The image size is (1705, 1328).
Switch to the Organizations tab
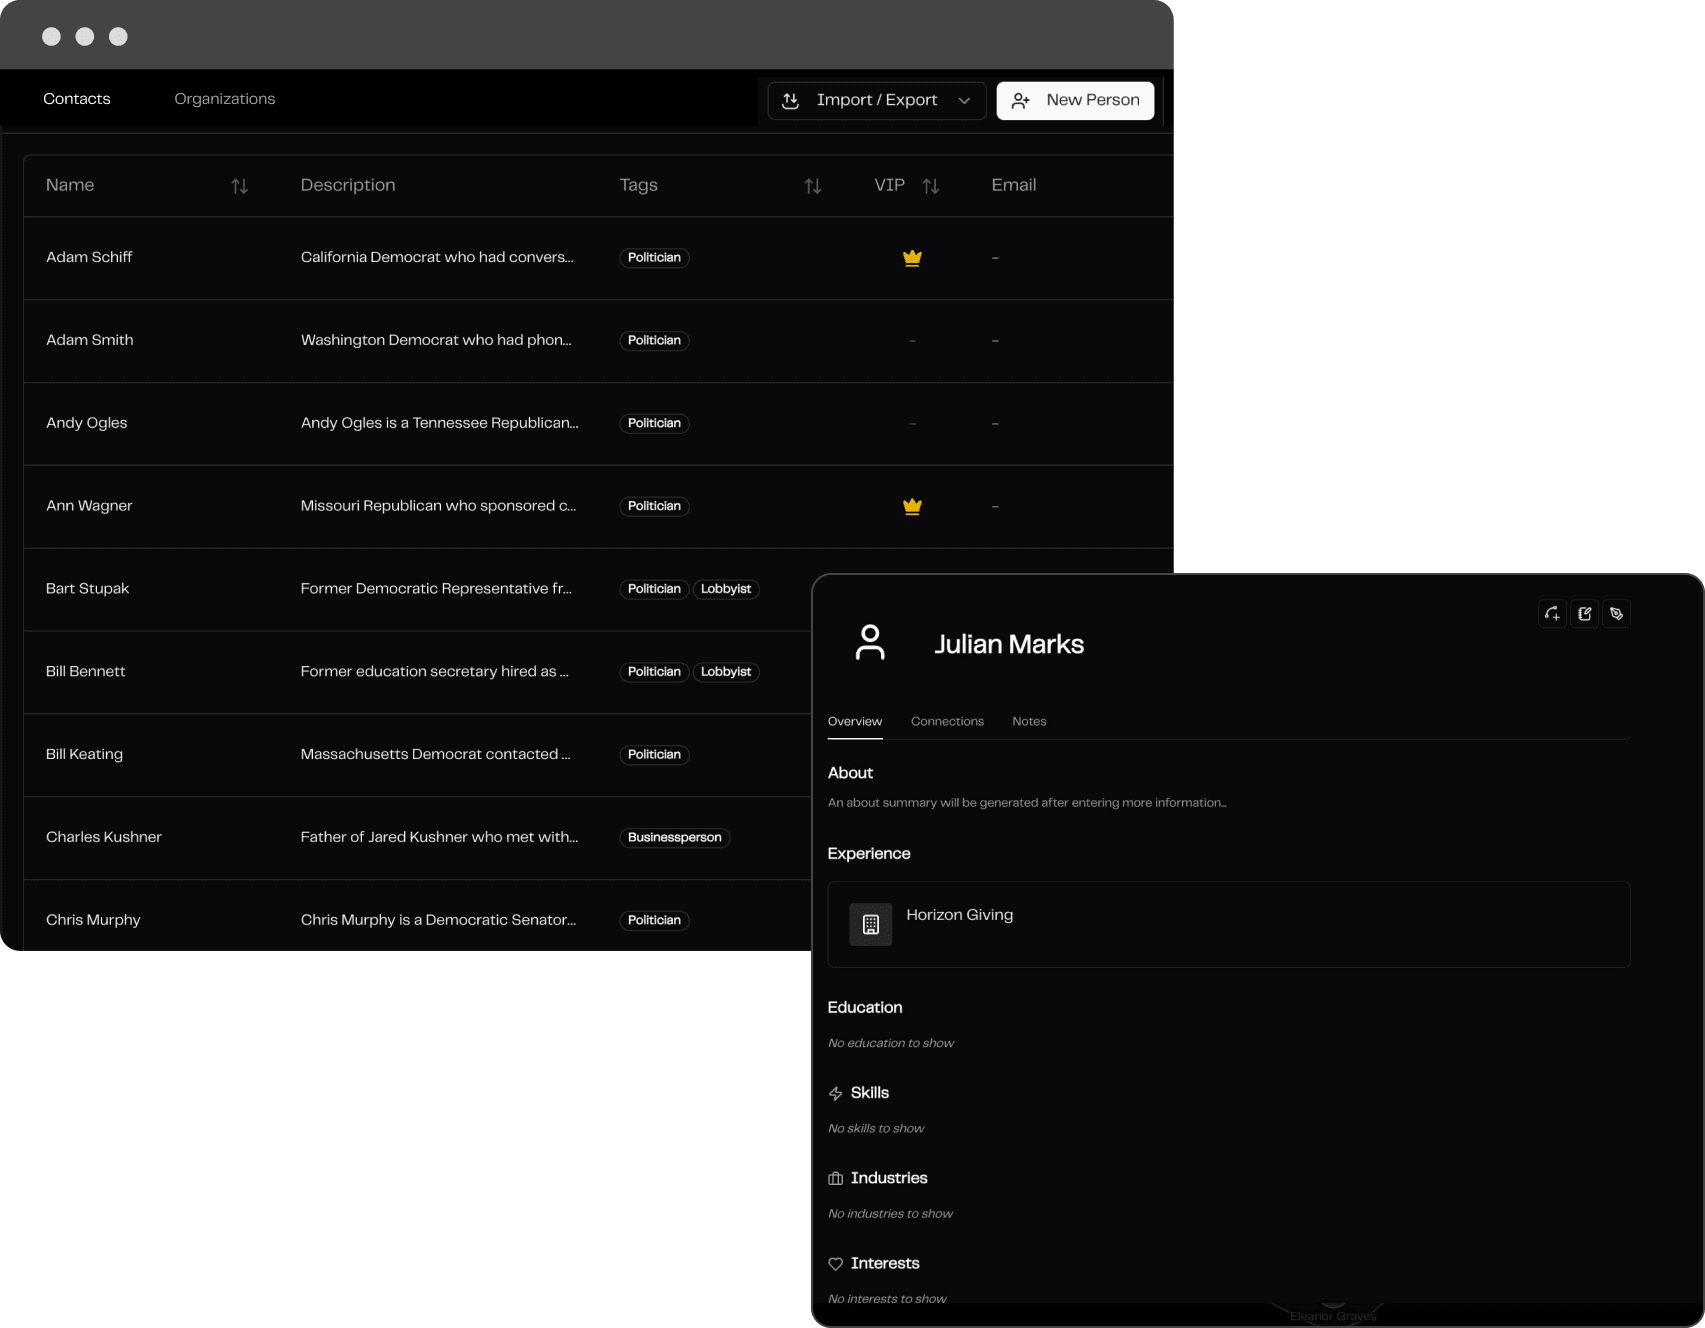click(x=224, y=99)
